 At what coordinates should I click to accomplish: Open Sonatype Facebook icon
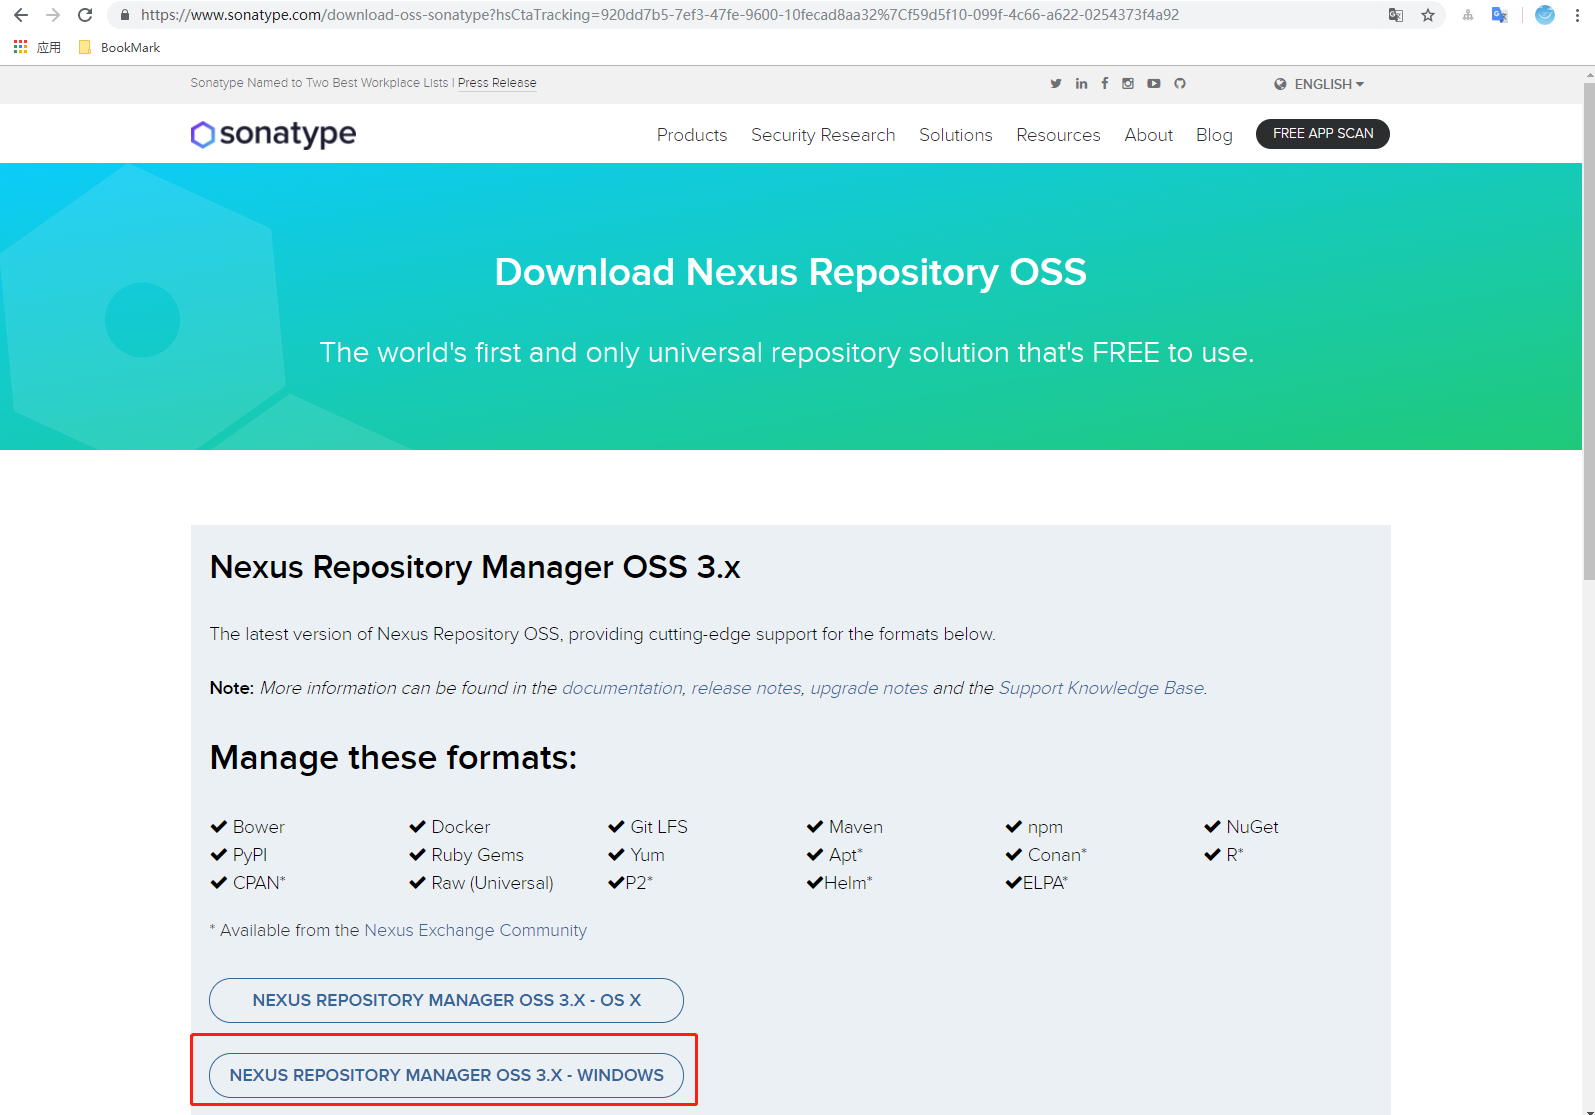click(1105, 83)
